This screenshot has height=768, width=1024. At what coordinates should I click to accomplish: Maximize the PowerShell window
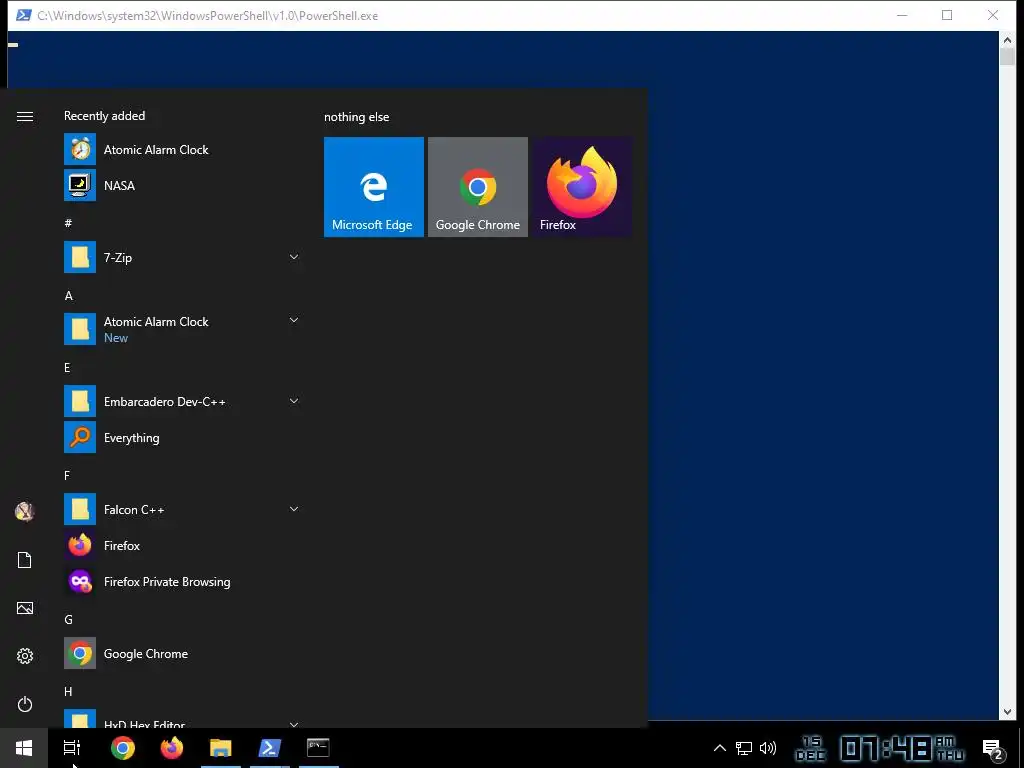pos(947,15)
